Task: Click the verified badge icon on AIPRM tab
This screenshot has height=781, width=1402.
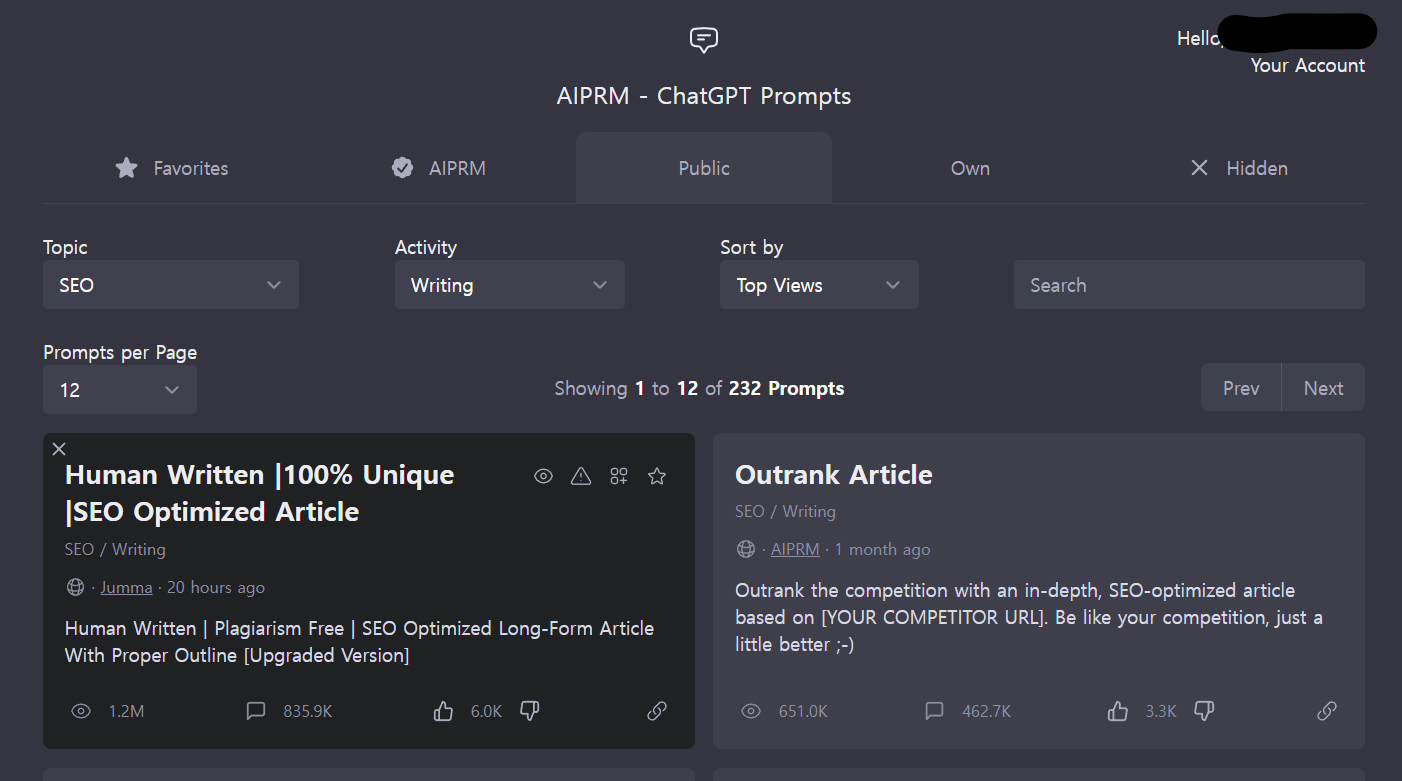Action: coord(402,168)
